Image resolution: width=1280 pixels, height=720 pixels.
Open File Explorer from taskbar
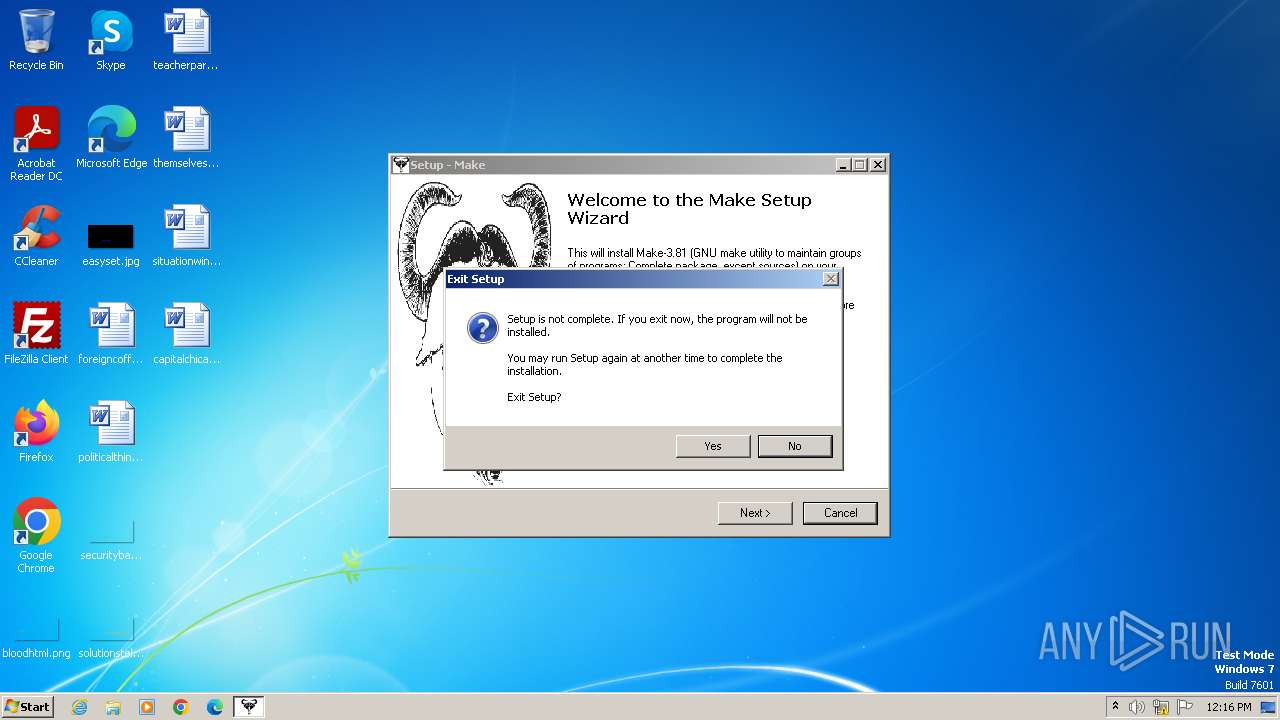pos(113,707)
